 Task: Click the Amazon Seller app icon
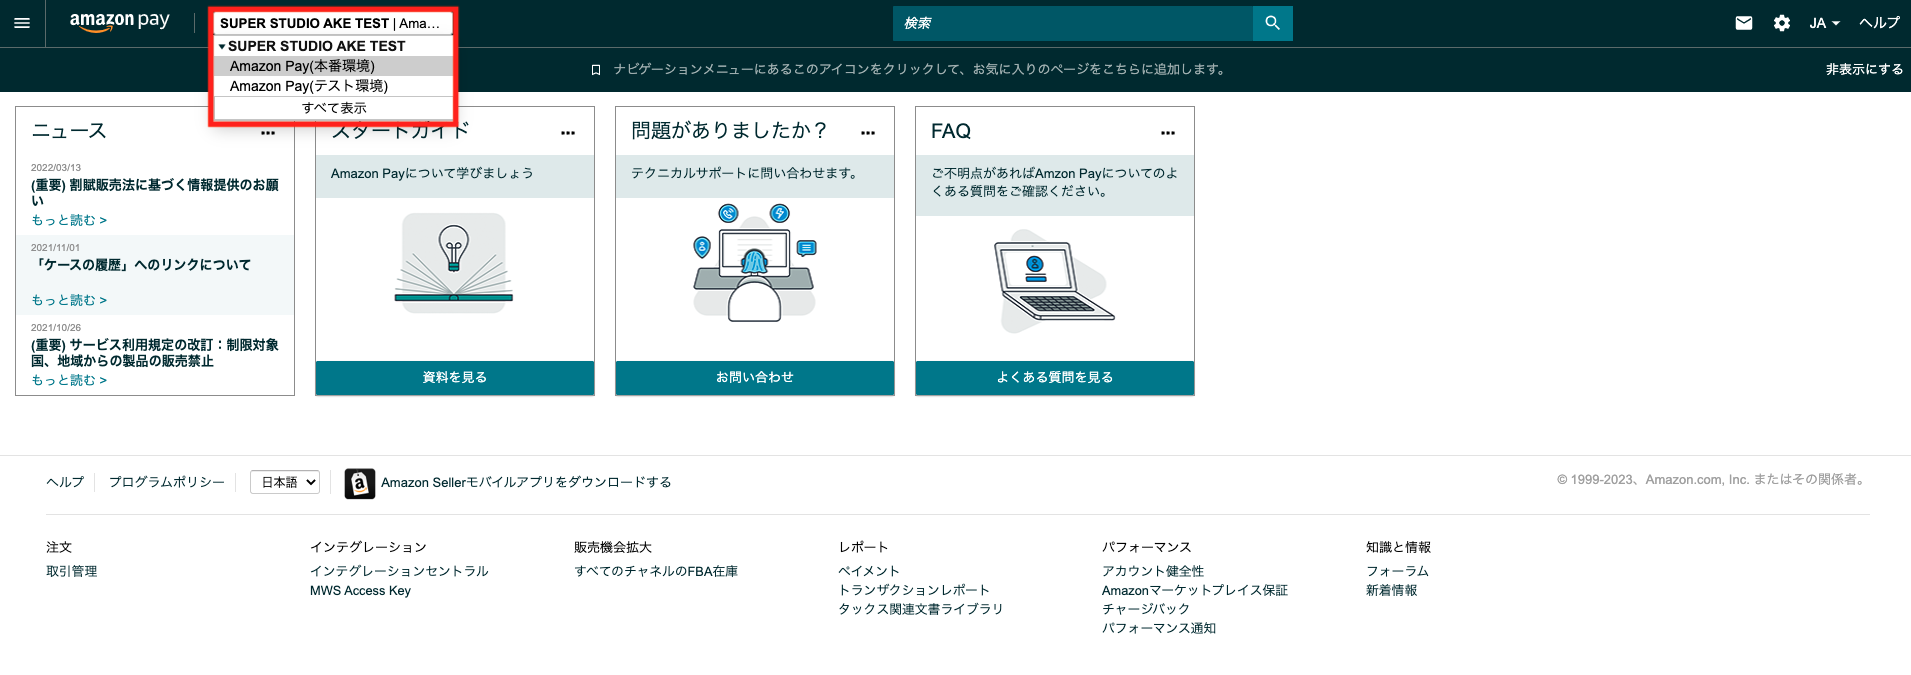[x=360, y=483]
